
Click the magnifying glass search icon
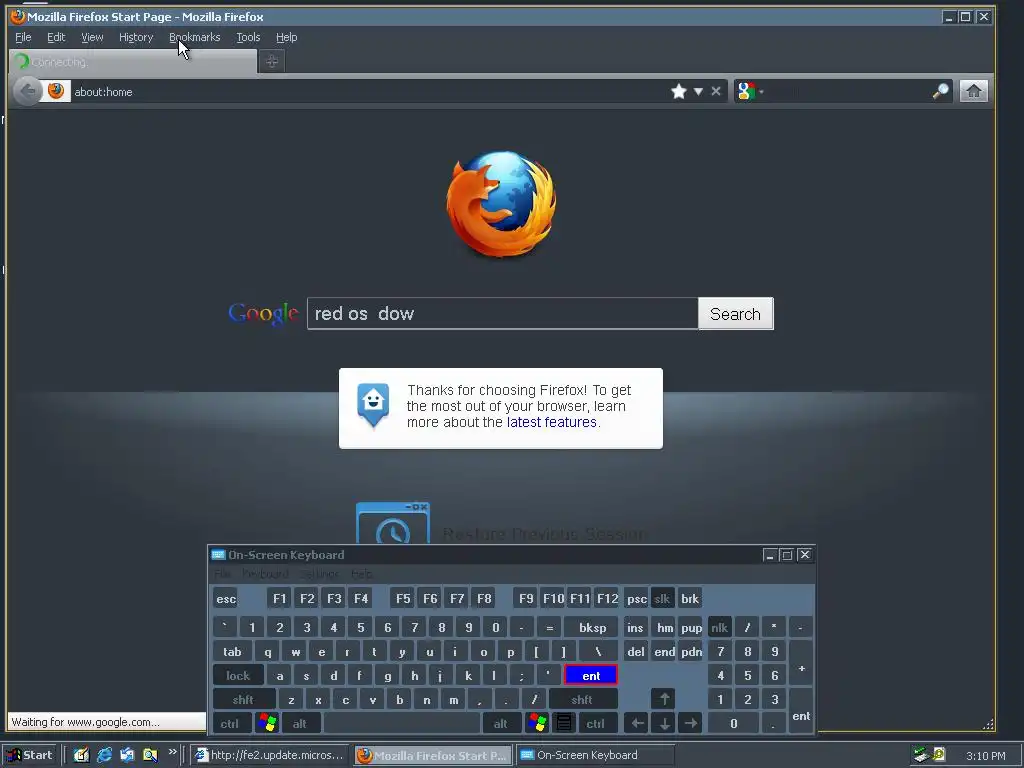(940, 91)
